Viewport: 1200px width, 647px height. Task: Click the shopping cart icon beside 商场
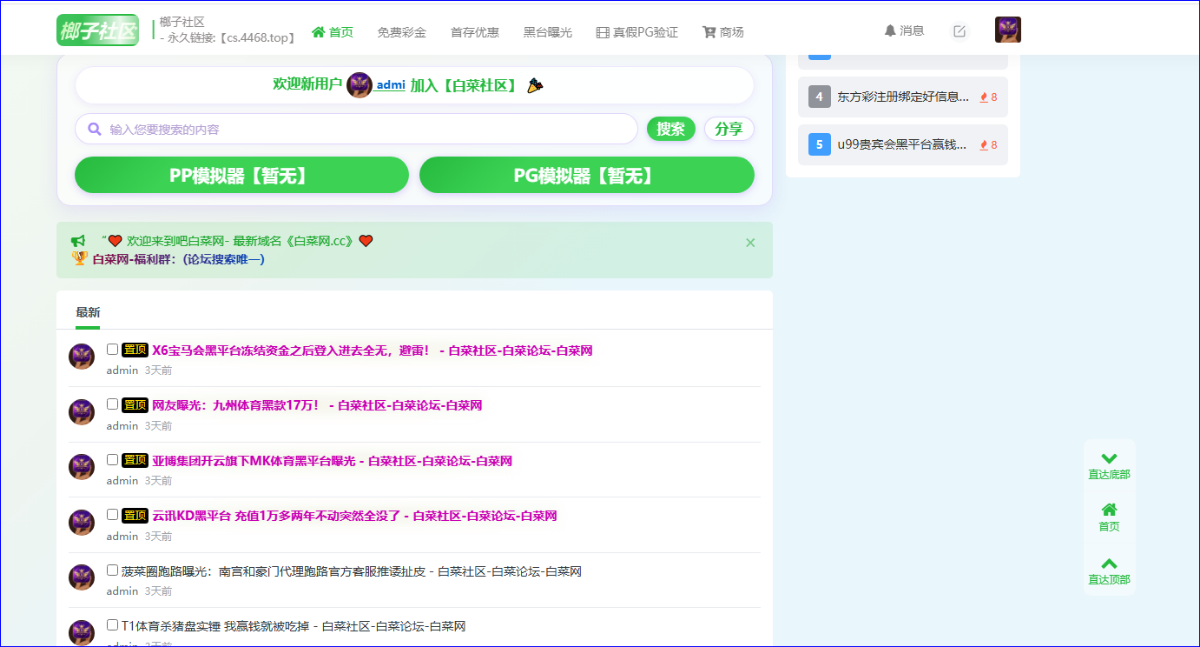click(x=709, y=32)
